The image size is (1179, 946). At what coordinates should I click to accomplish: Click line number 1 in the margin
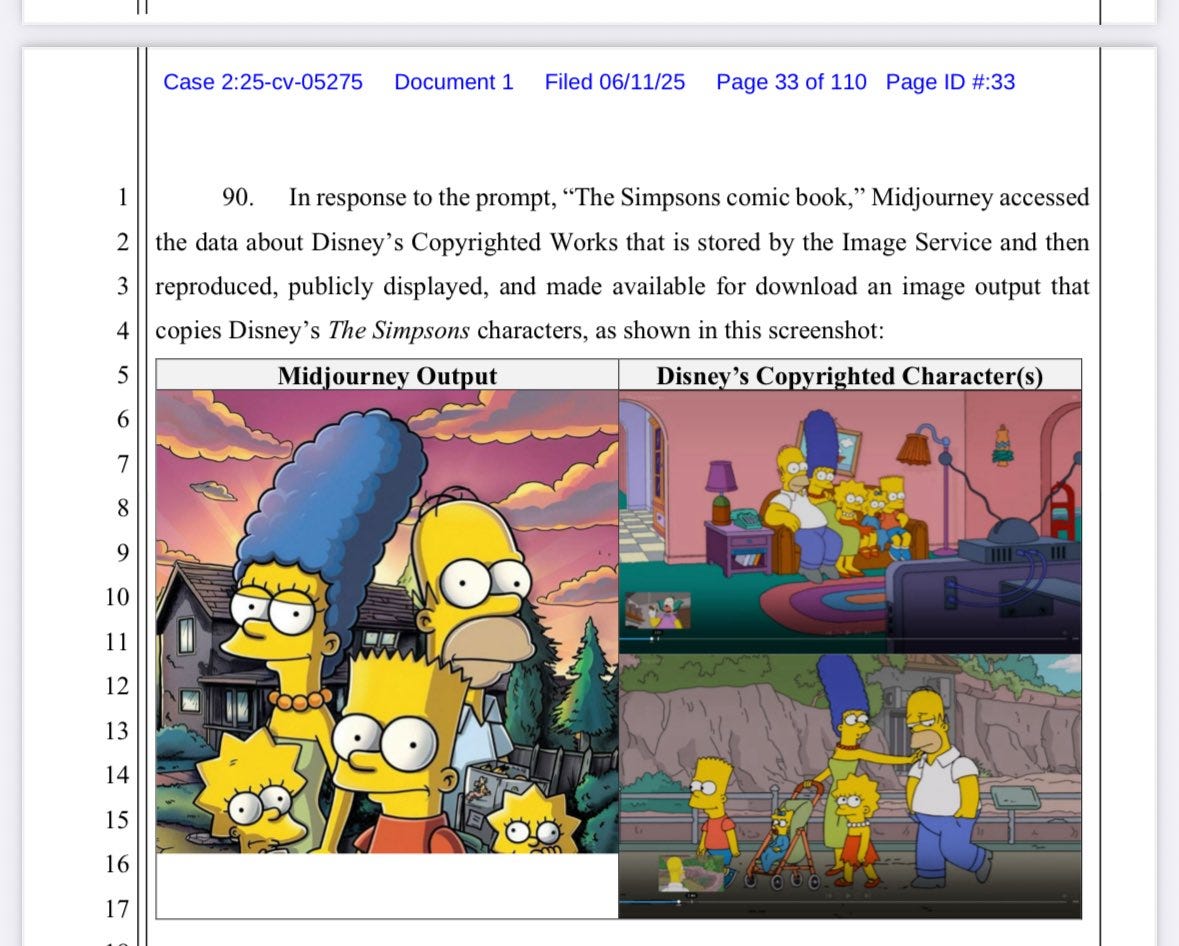[122, 198]
